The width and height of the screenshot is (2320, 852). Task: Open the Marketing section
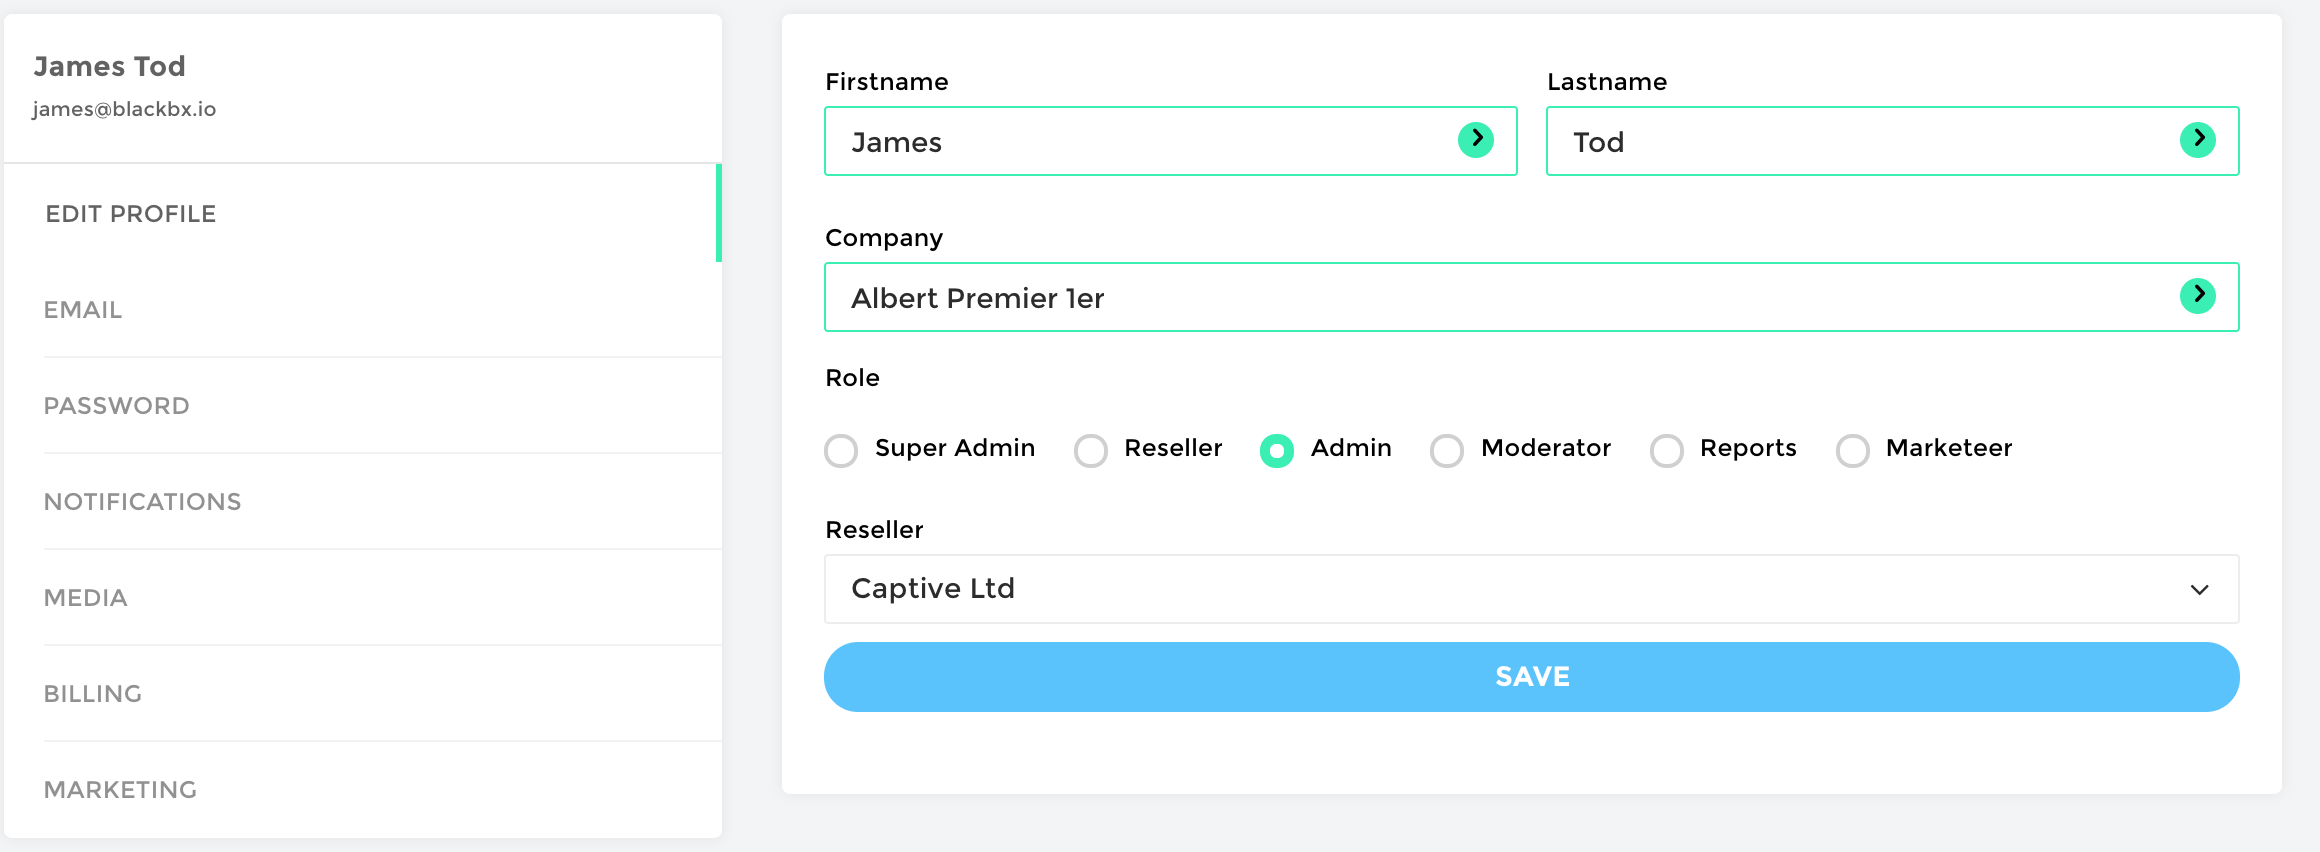121,790
